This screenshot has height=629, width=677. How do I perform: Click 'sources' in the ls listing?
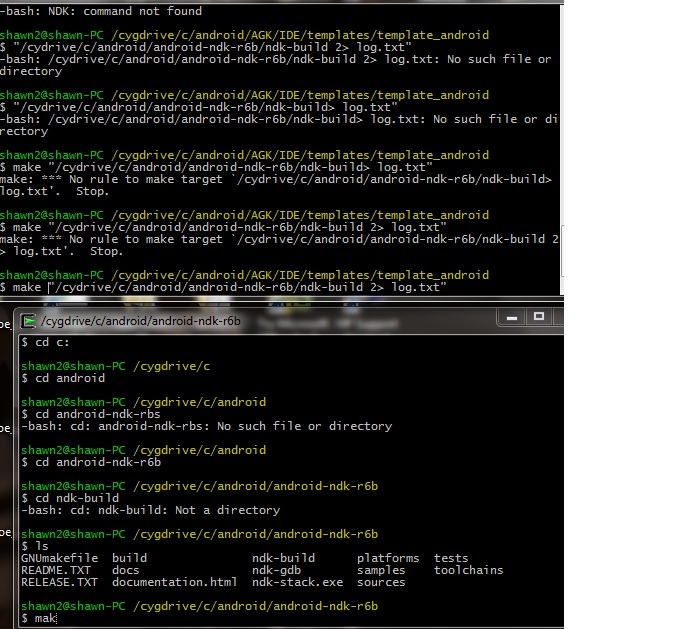[381, 582]
